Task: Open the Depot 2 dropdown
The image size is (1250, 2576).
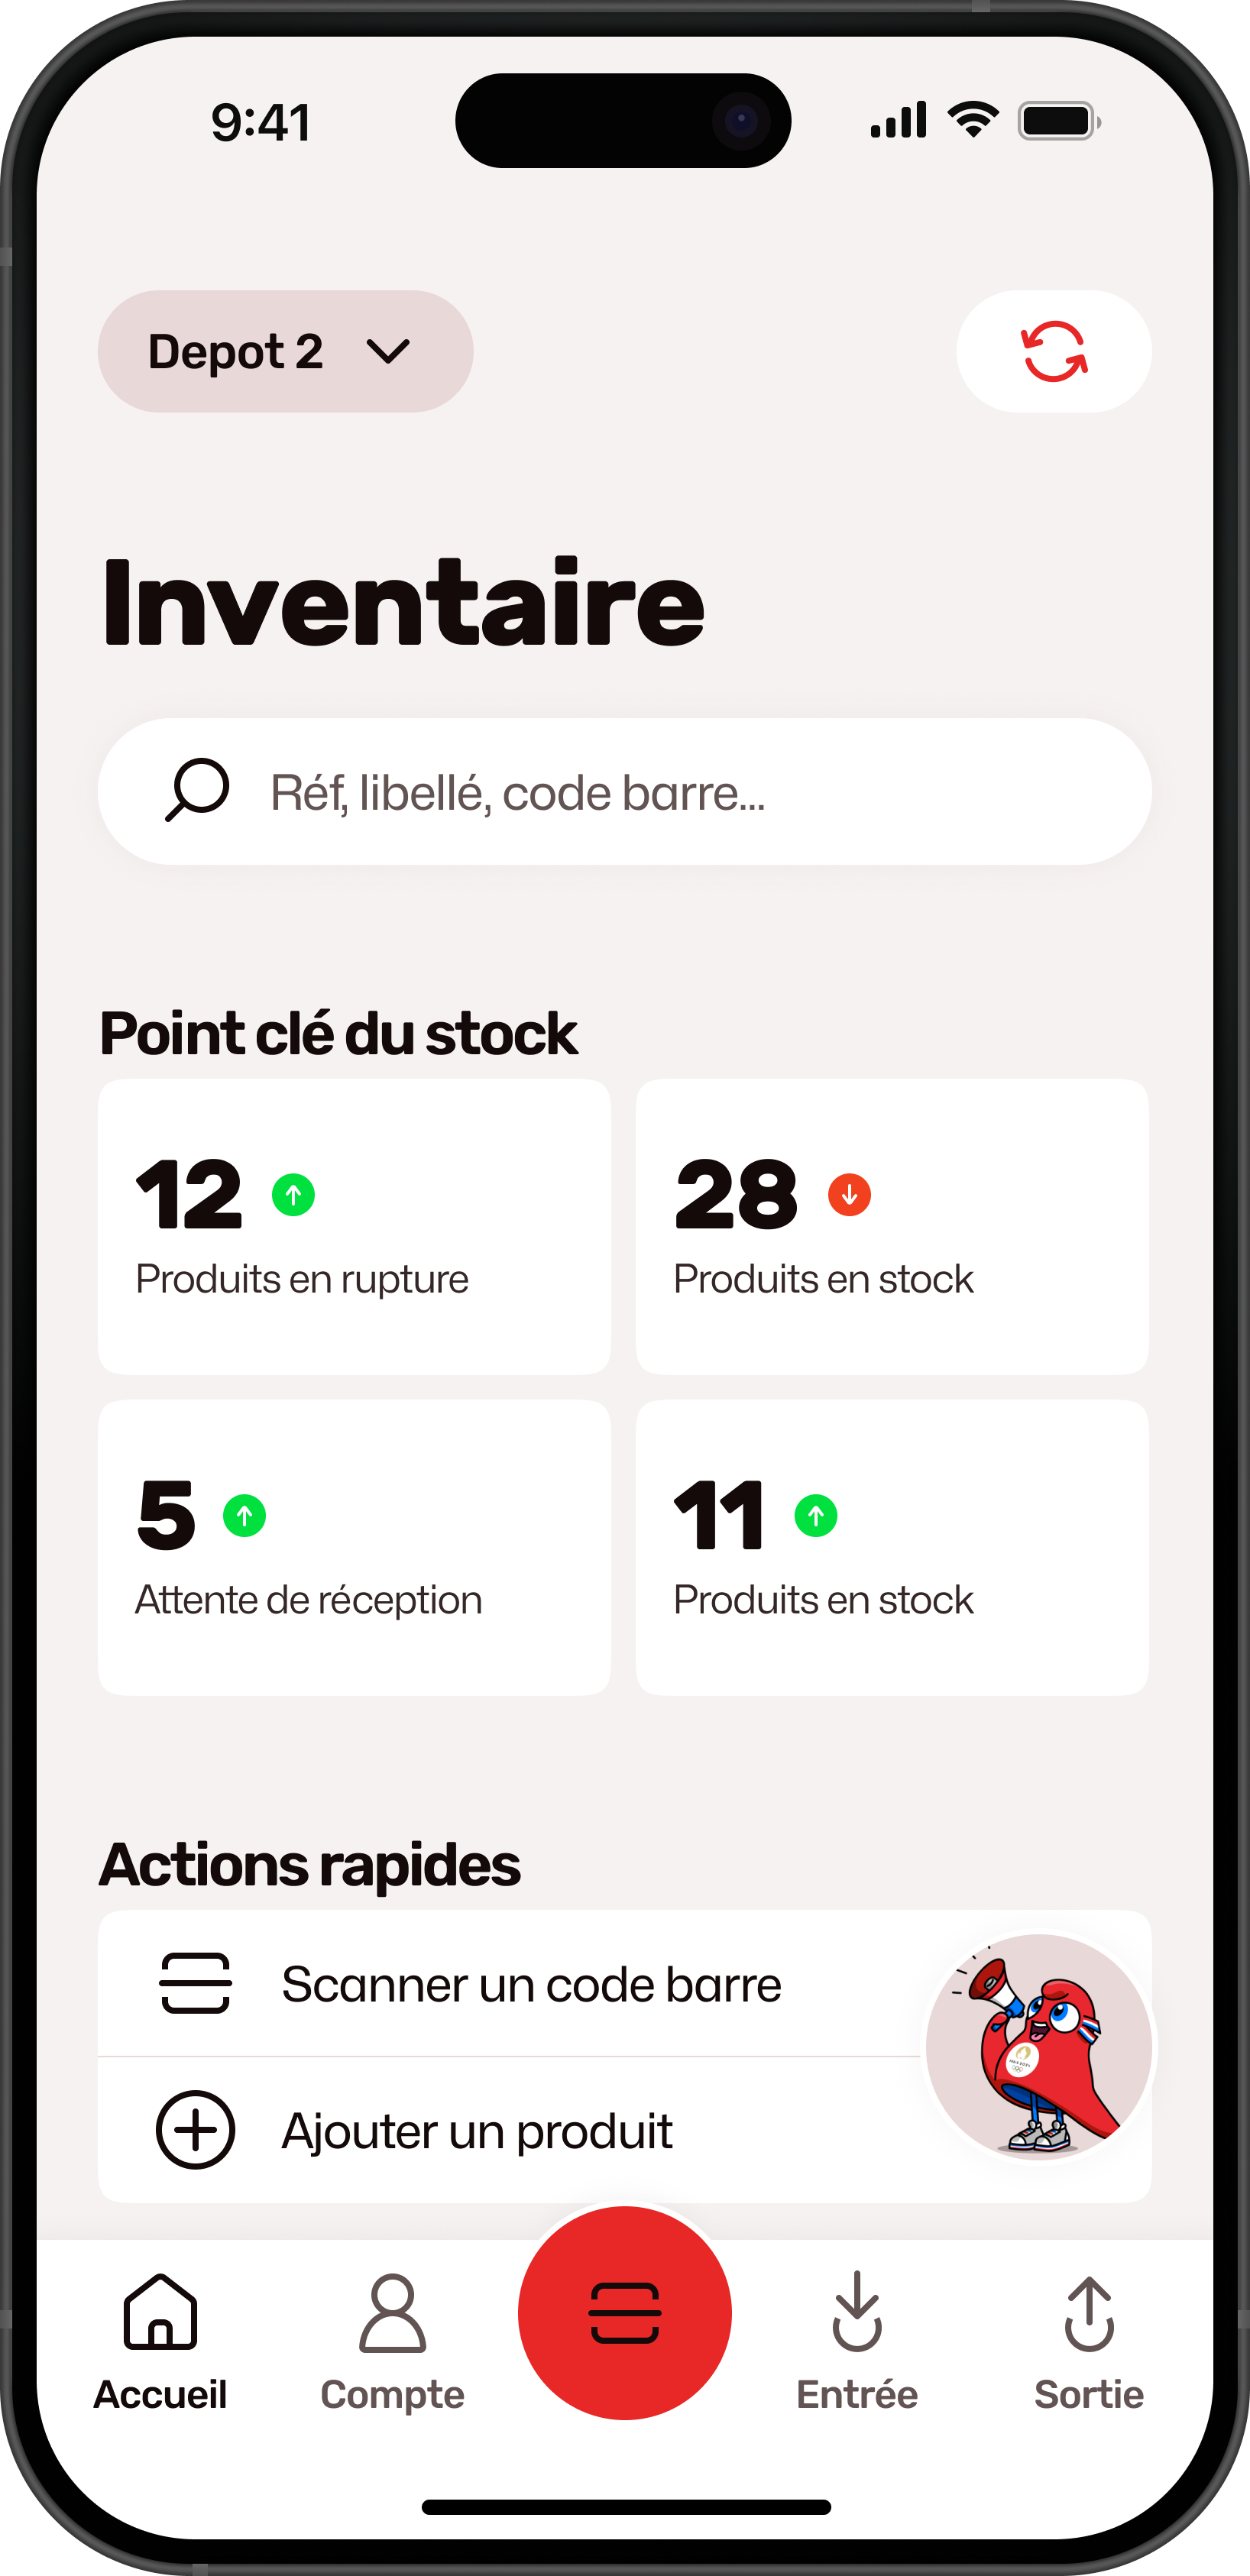Action: pyautogui.click(x=284, y=351)
